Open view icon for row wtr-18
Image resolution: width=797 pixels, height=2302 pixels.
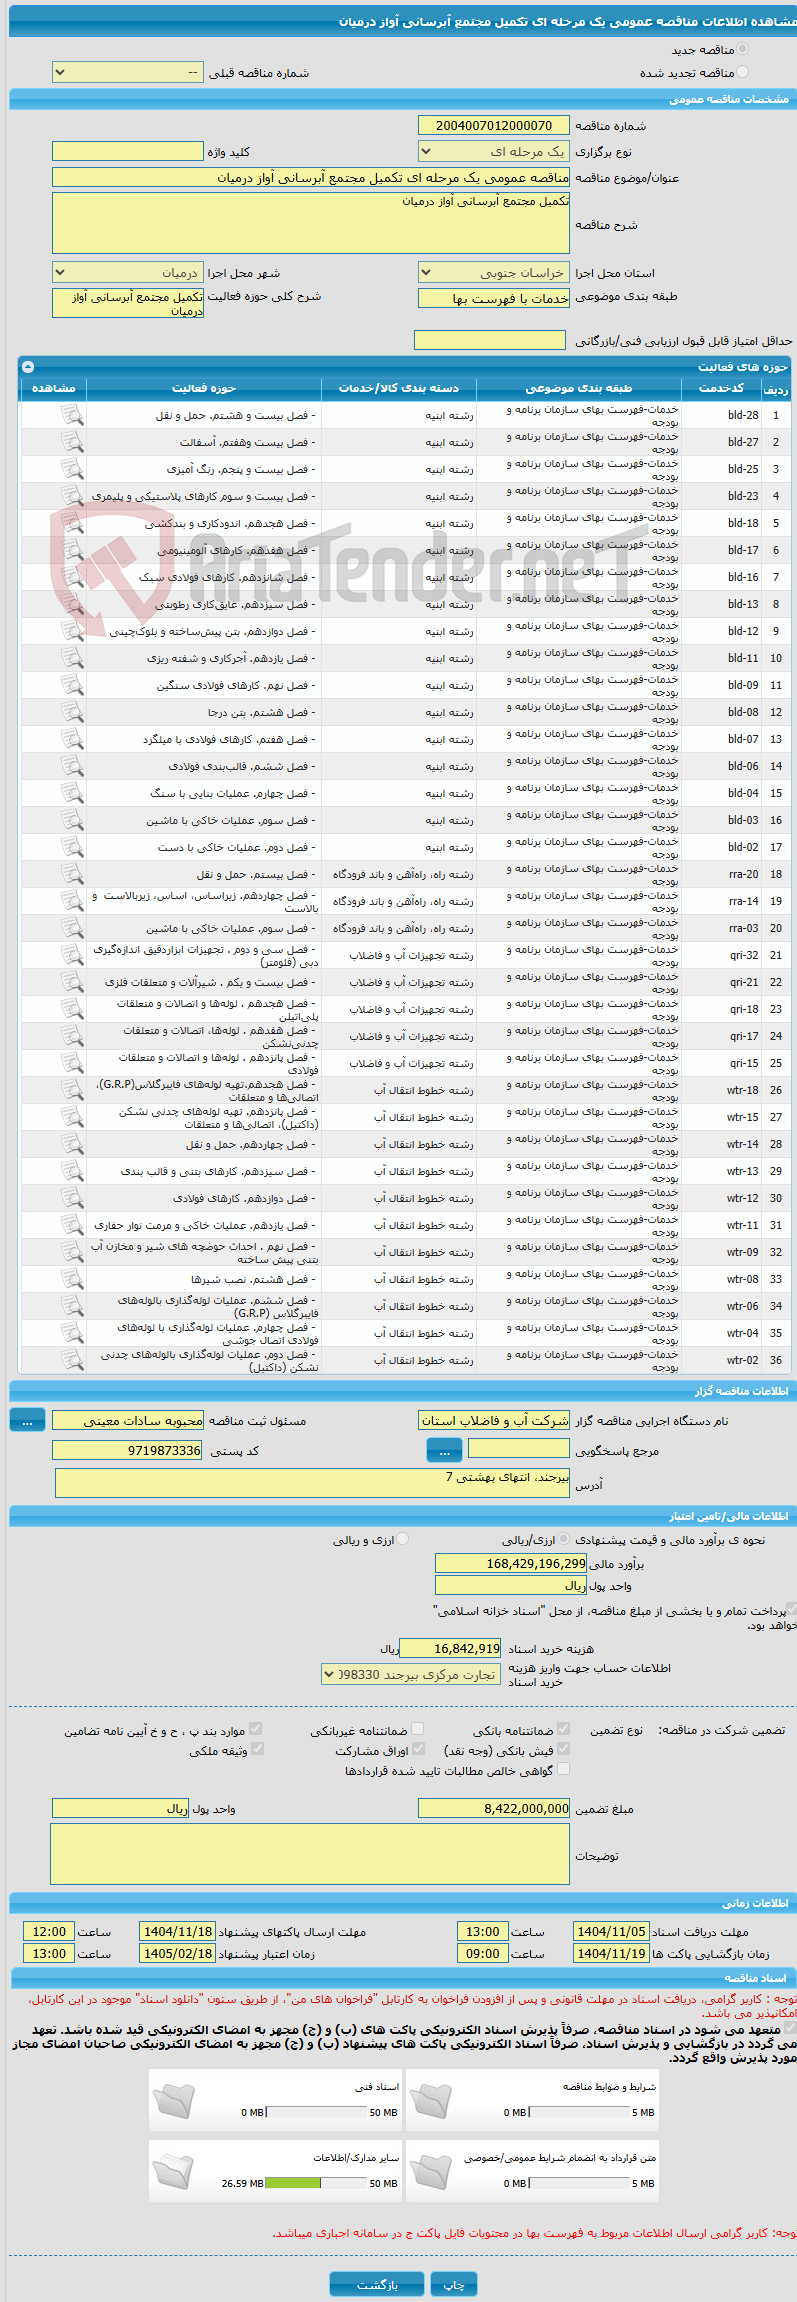(72, 1090)
